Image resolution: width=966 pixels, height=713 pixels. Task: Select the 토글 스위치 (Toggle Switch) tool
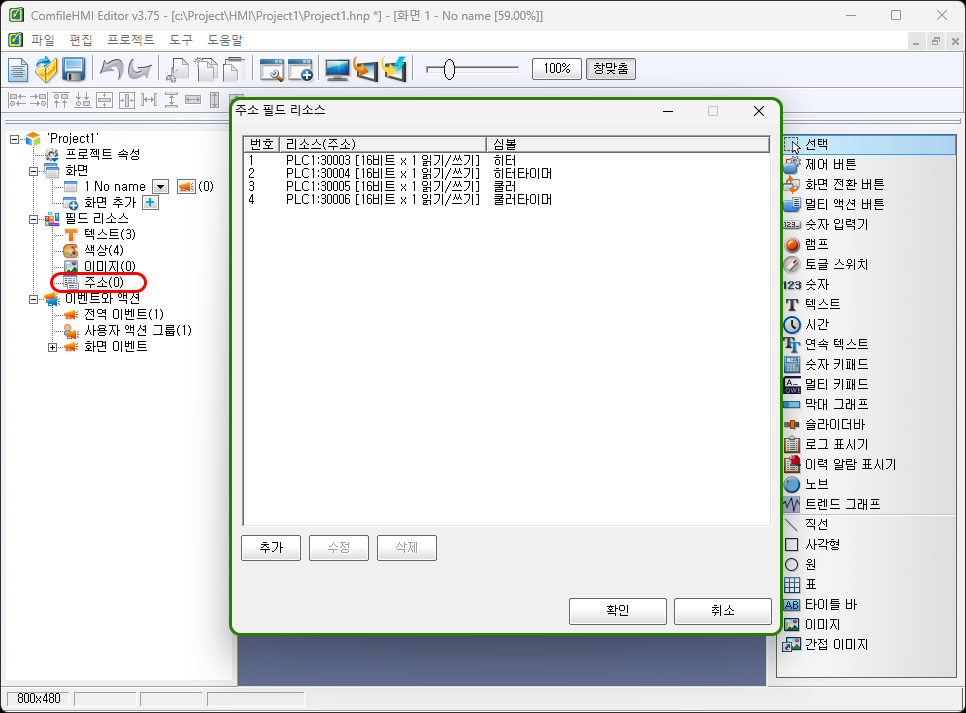[828, 264]
